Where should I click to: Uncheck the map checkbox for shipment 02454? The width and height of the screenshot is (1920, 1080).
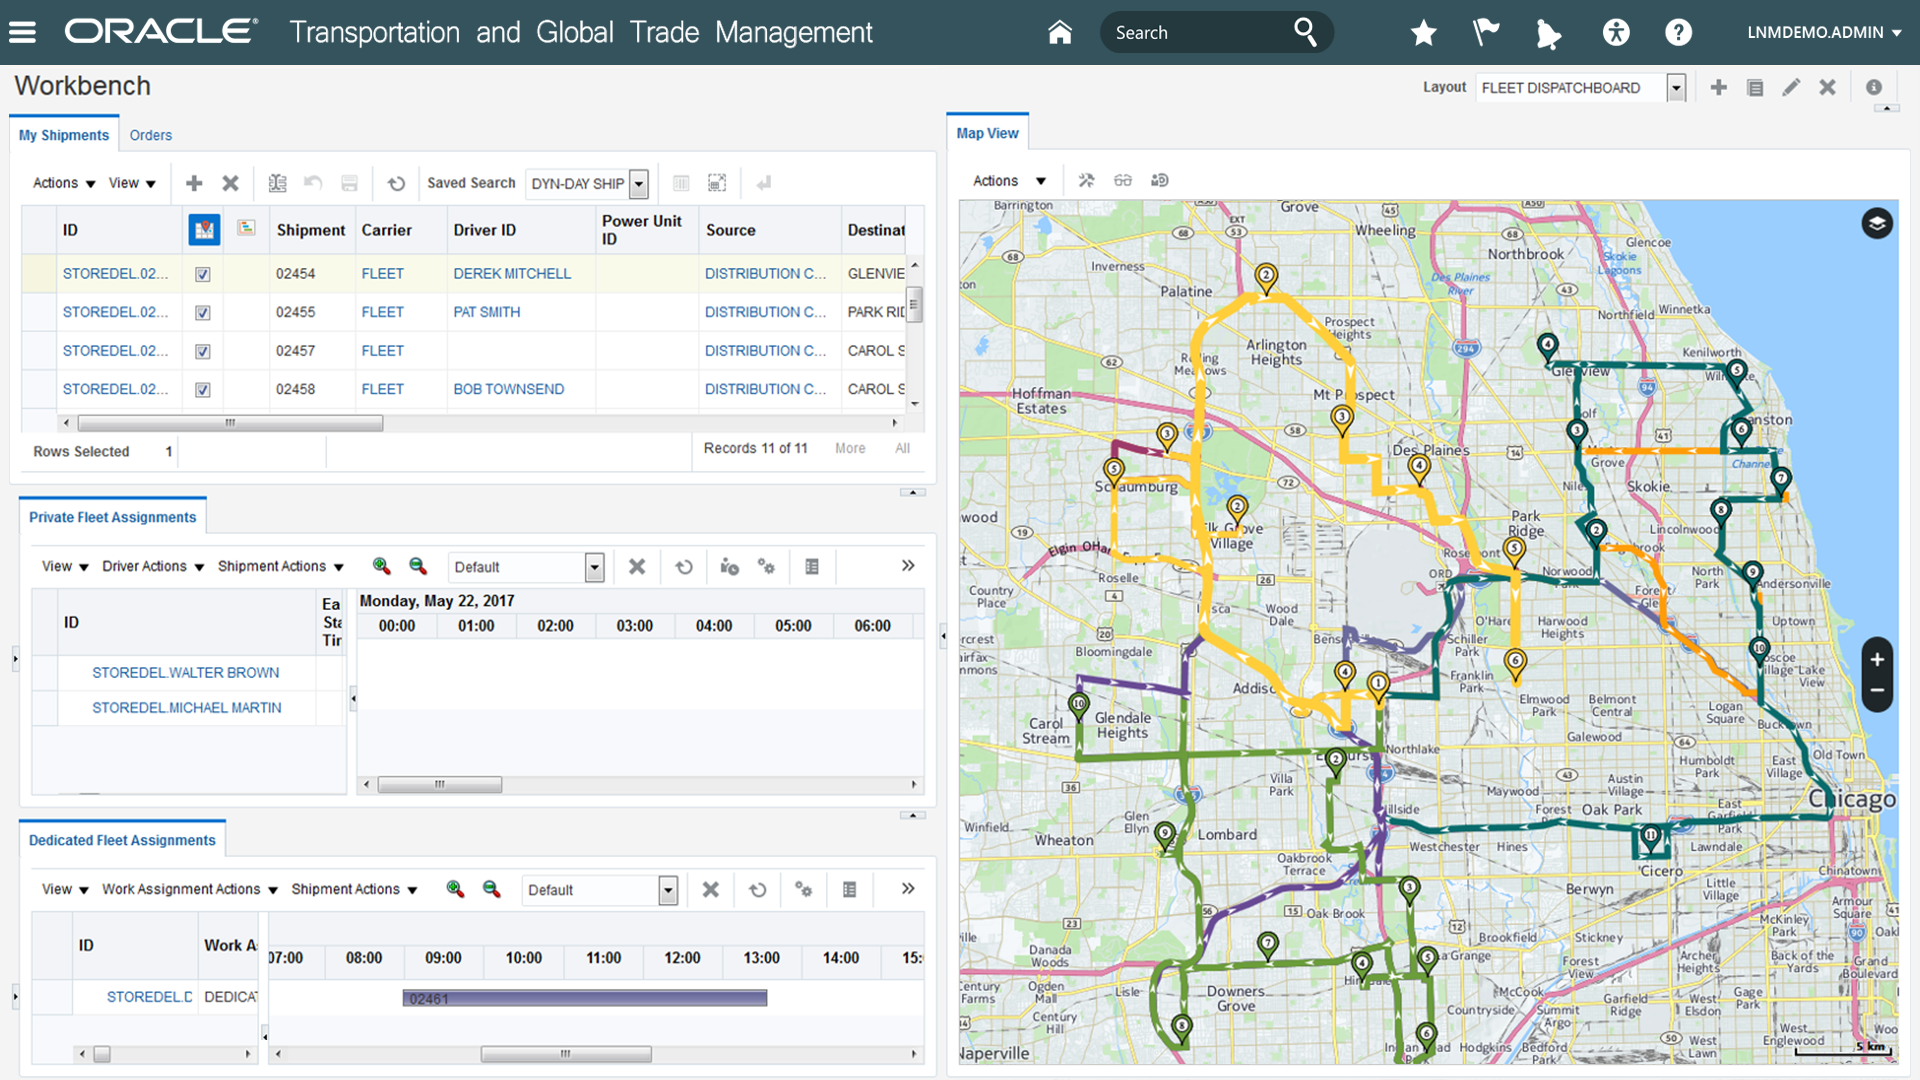click(x=203, y=273)
